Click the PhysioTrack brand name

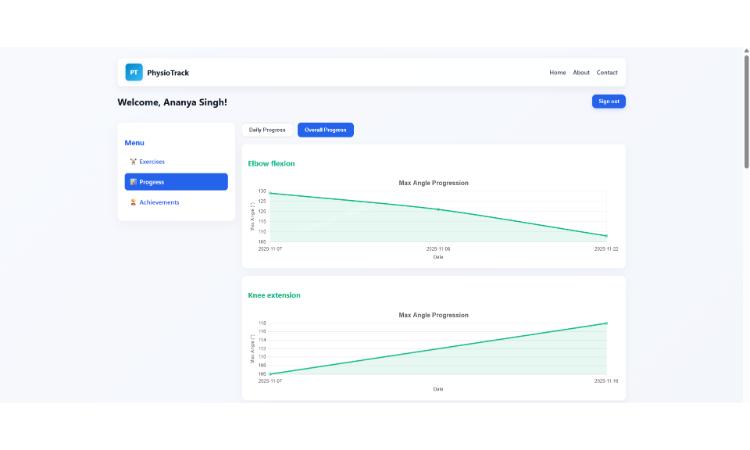tap(168, 73)
